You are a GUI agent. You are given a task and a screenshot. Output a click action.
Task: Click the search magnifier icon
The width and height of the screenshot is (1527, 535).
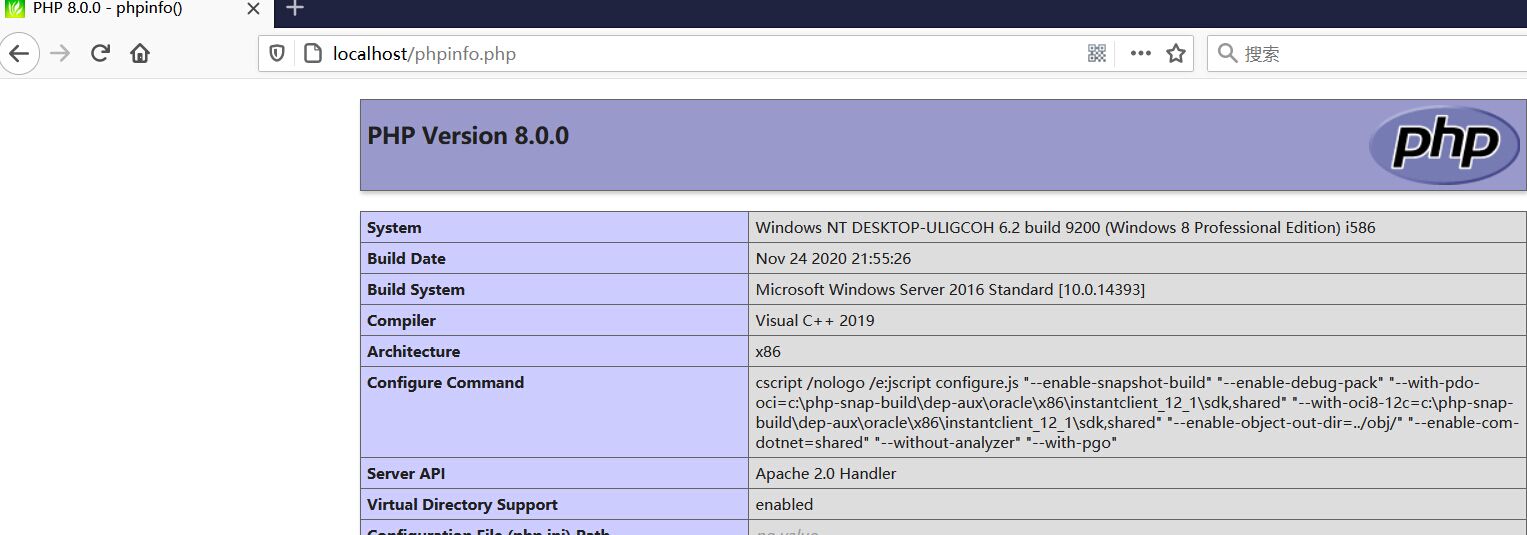1228,53
